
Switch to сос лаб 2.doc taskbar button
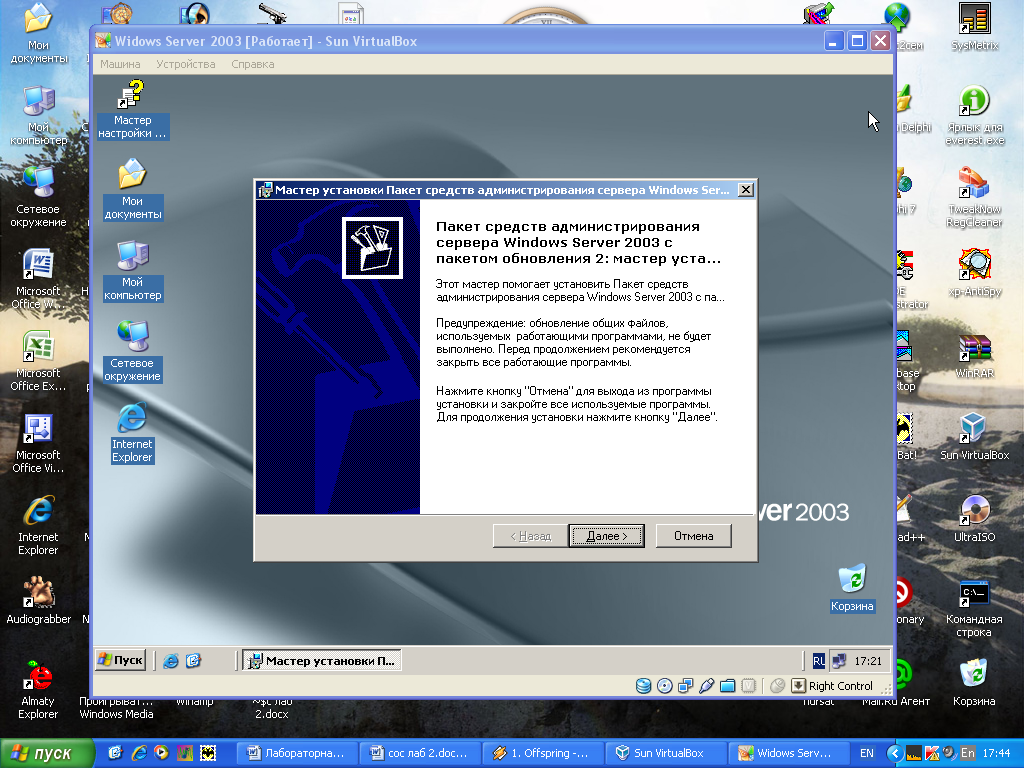[x=420, y=753]
